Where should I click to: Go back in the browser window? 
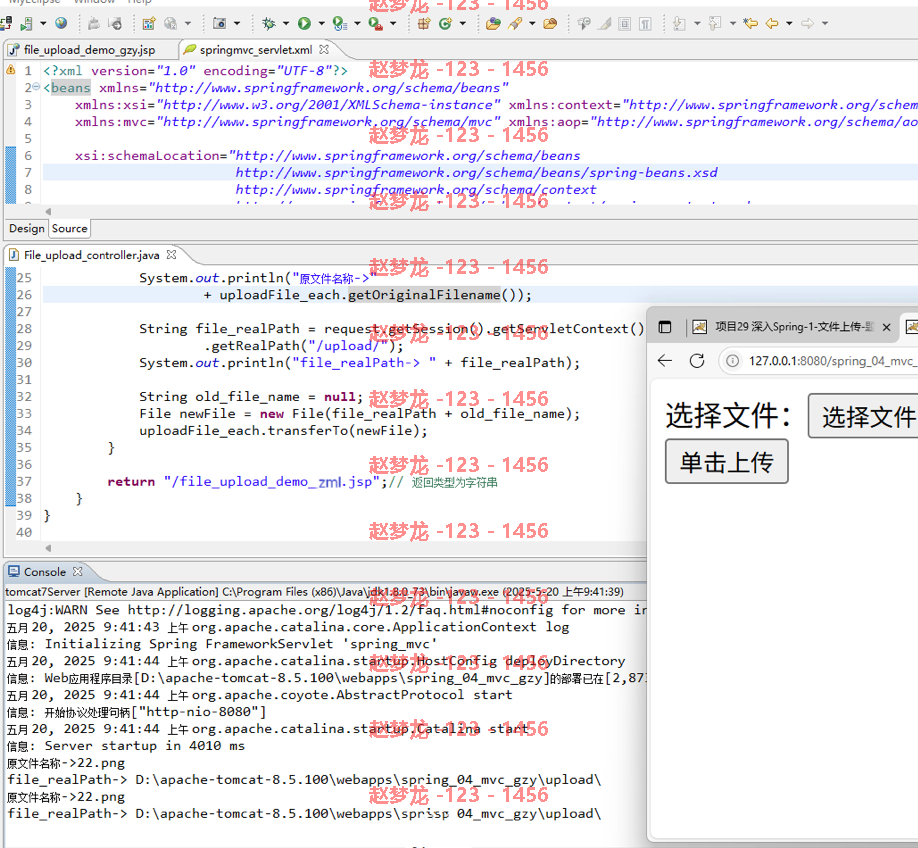[664, 361]
